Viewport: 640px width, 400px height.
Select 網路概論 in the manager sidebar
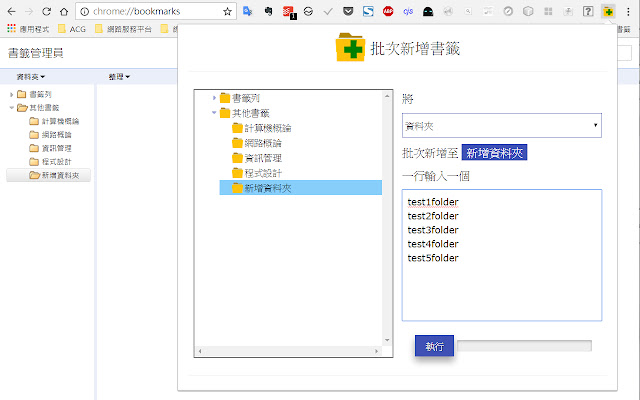[51, 135]
